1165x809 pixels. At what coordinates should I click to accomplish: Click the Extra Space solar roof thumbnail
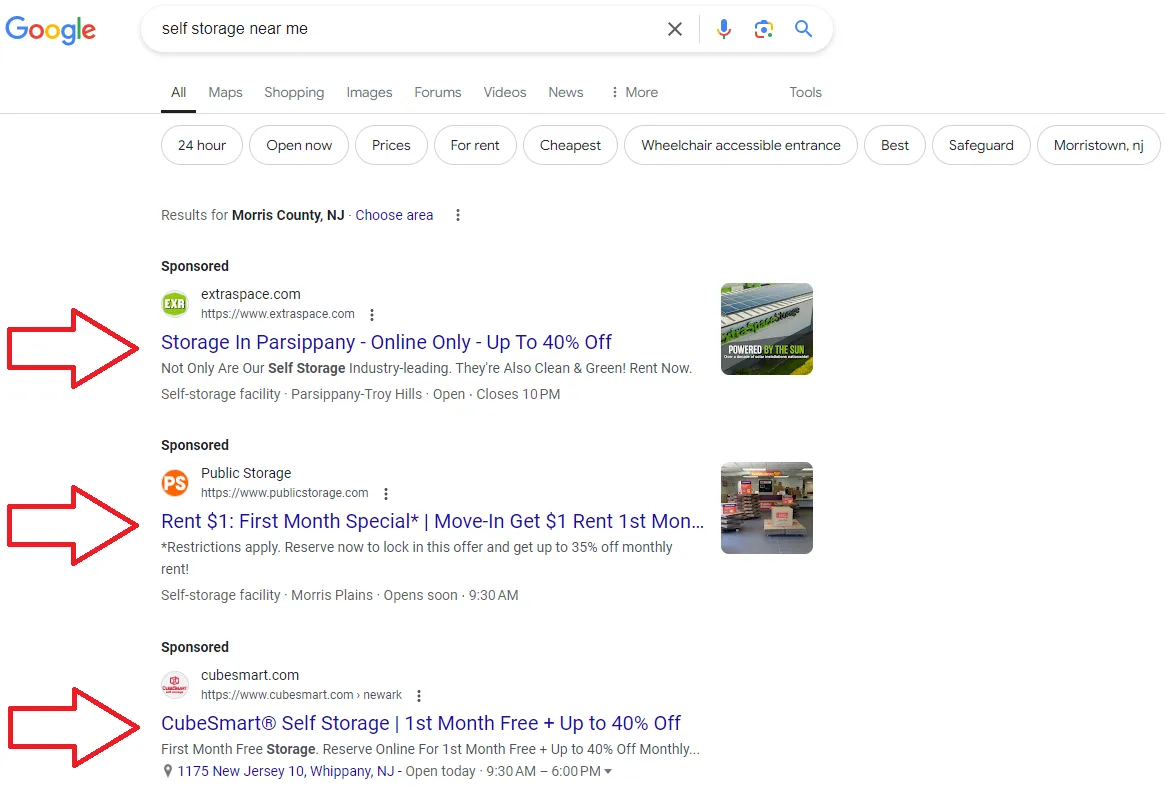pyautogui.click(x=767, y=329)
